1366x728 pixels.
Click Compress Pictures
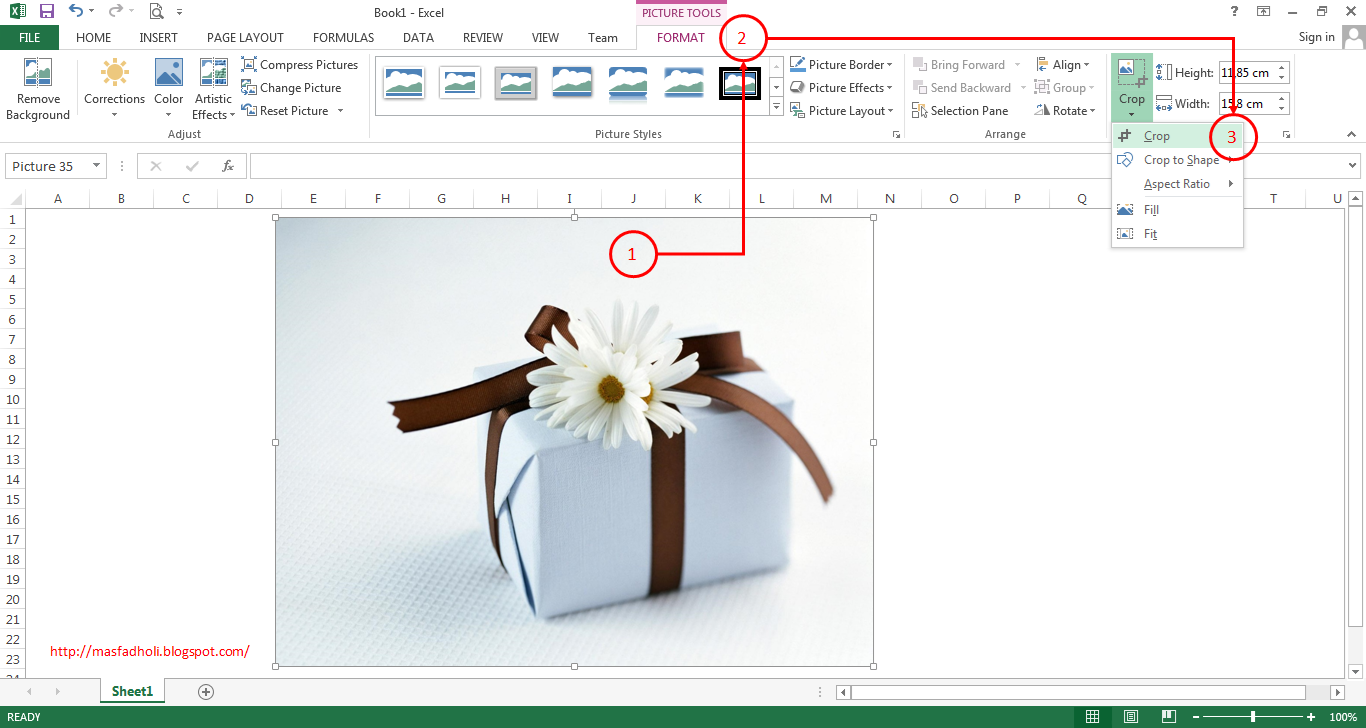tap(300, 65)
